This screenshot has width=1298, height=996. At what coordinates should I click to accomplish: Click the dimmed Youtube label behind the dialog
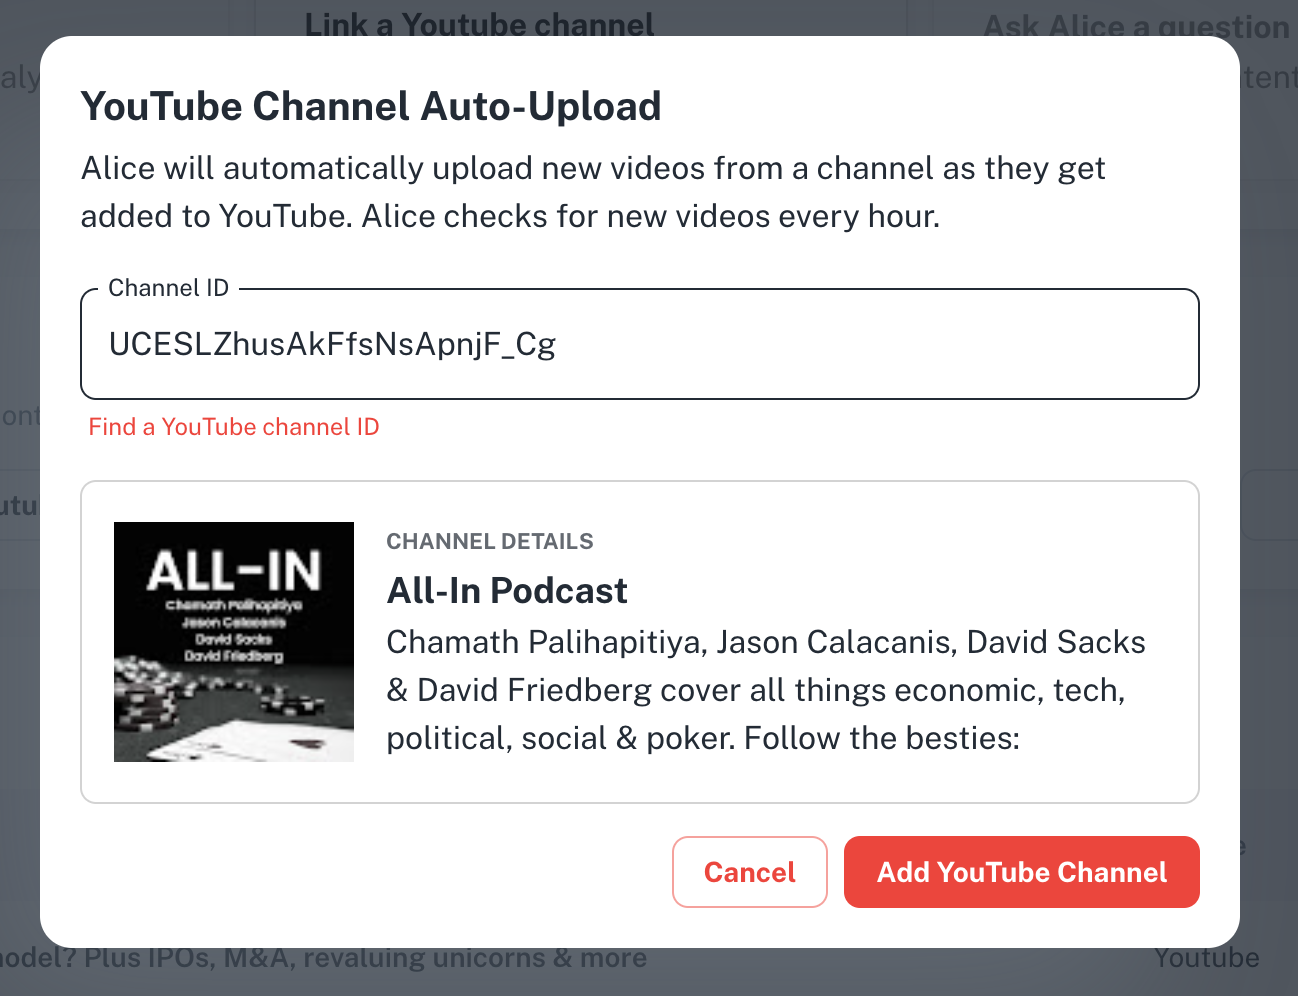coord(1207,958)
